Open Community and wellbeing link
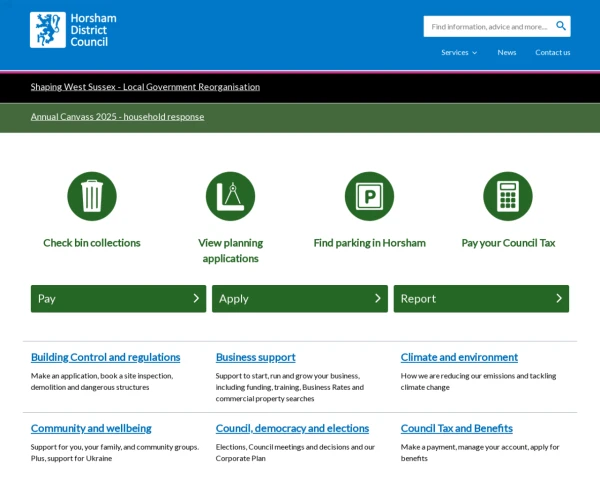Screen dimensions: 600x480 (x=91, y=428)
